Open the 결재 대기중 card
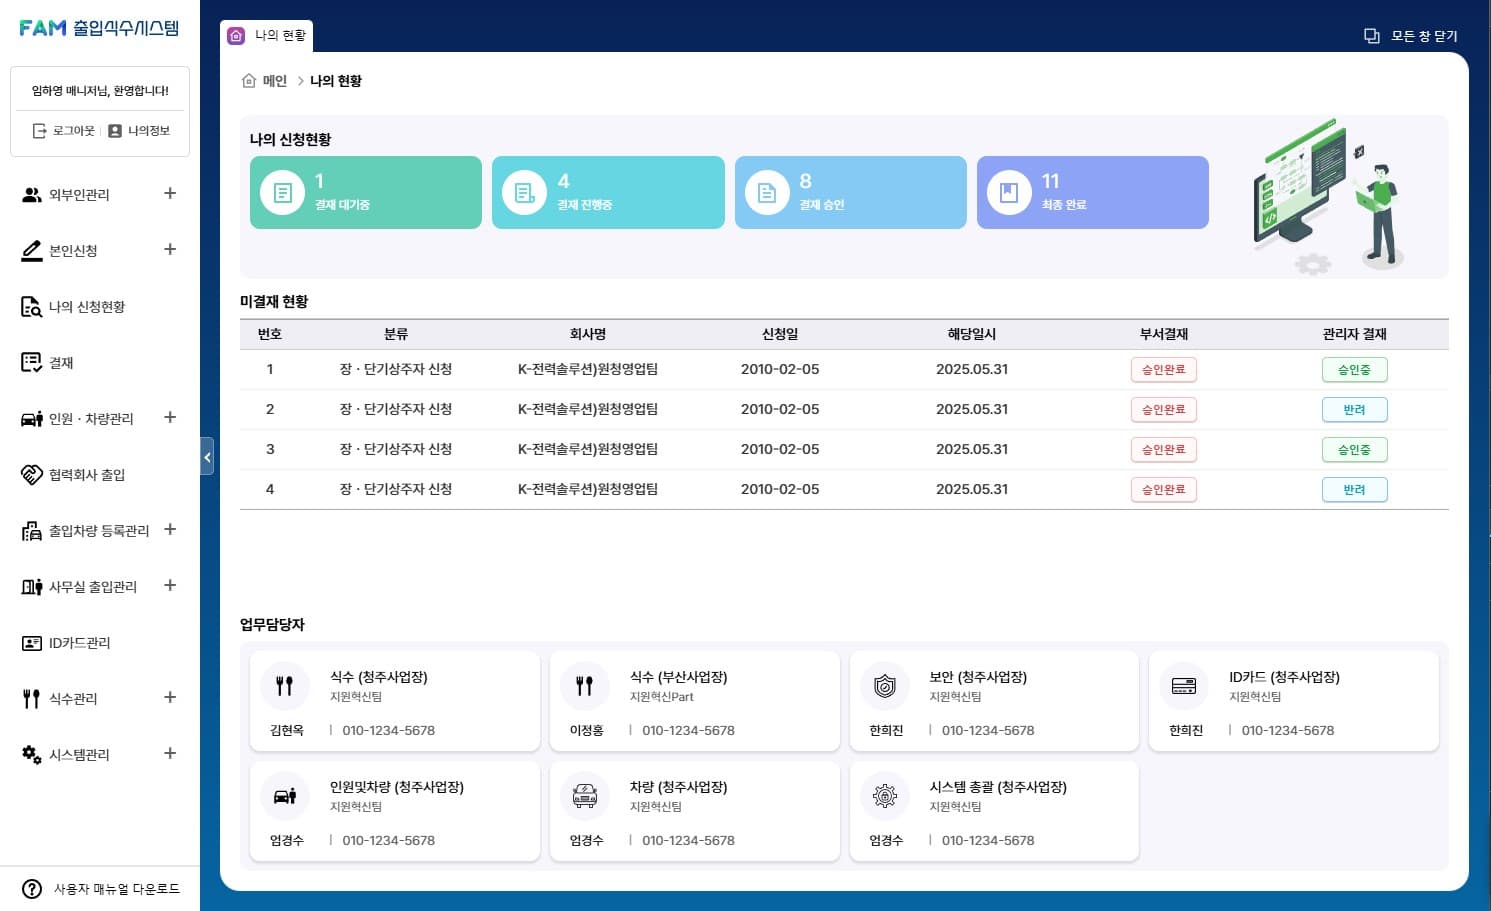Image resolution: width=1491 pixels, height=911 pixels. (x=366, y=192)
